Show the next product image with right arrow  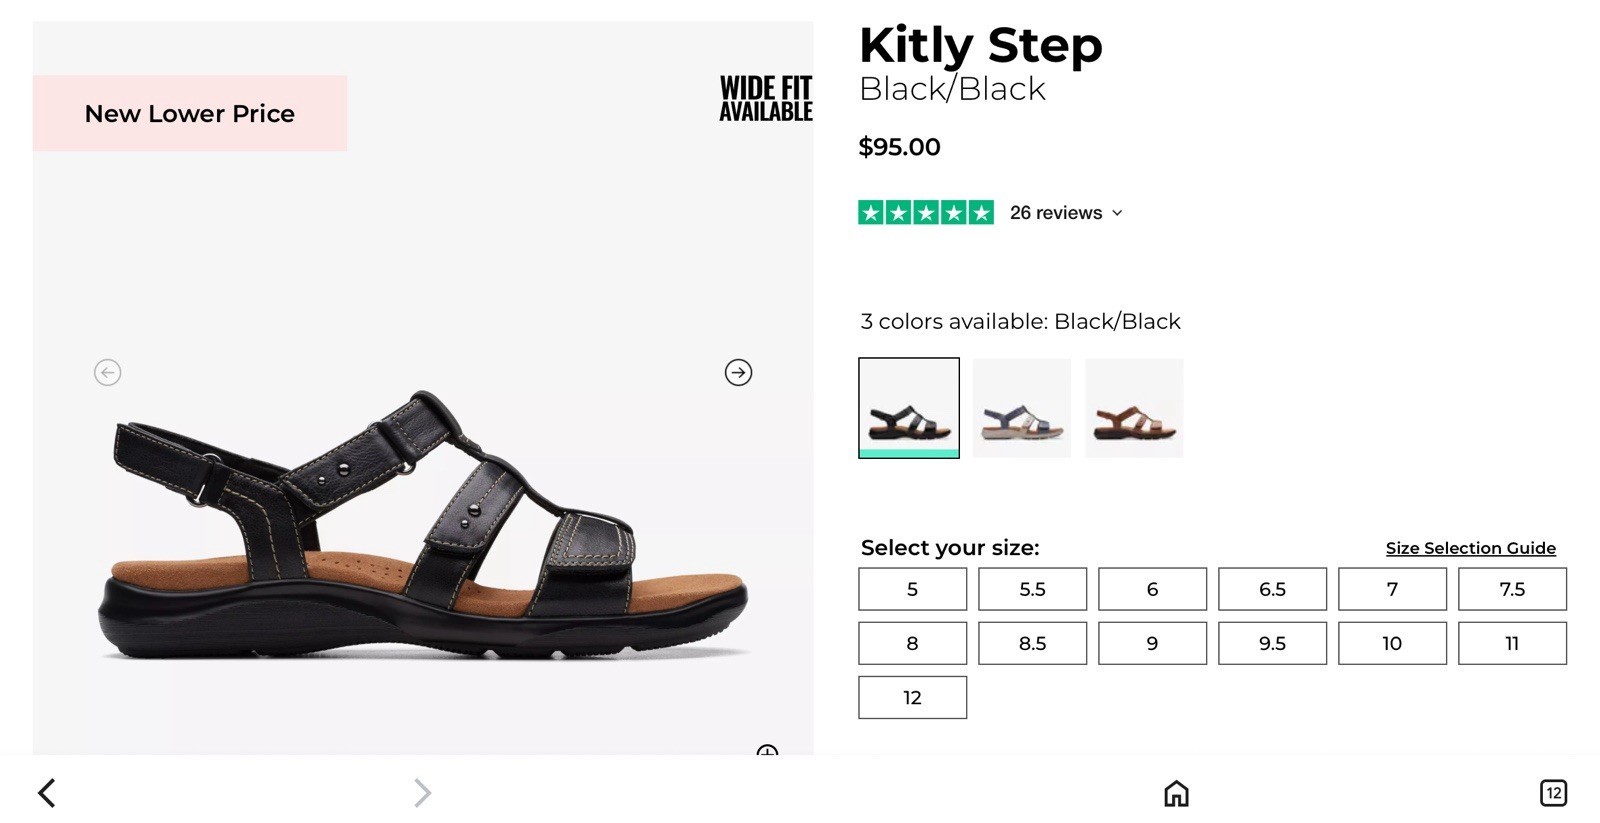[738, 372]
